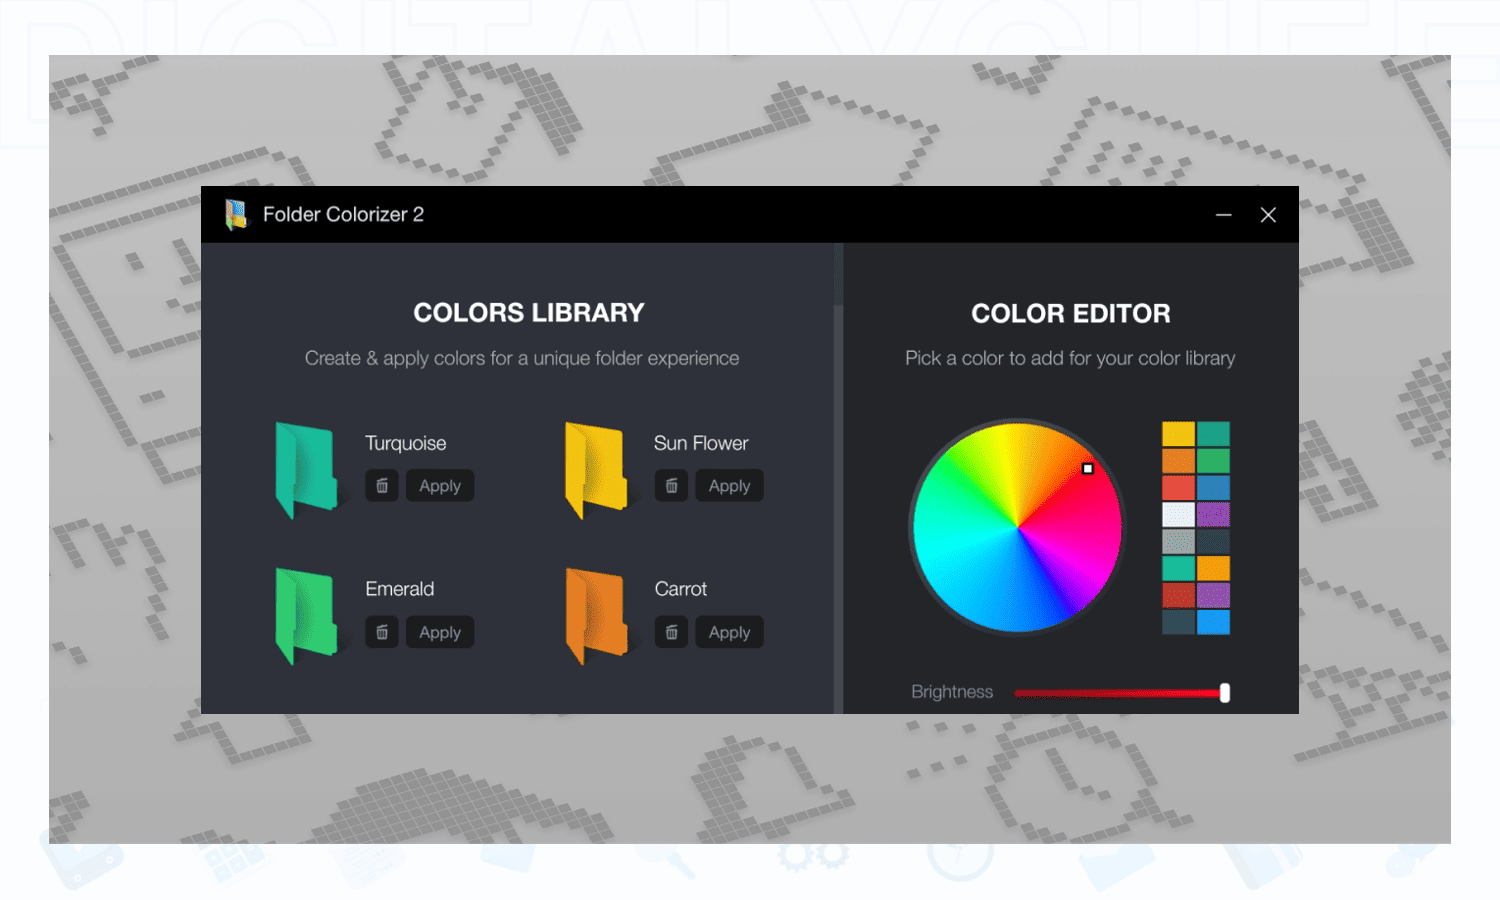Select the medium blue swatch beside red
The image size is (1500, 900).
(x=1214, y=488)
